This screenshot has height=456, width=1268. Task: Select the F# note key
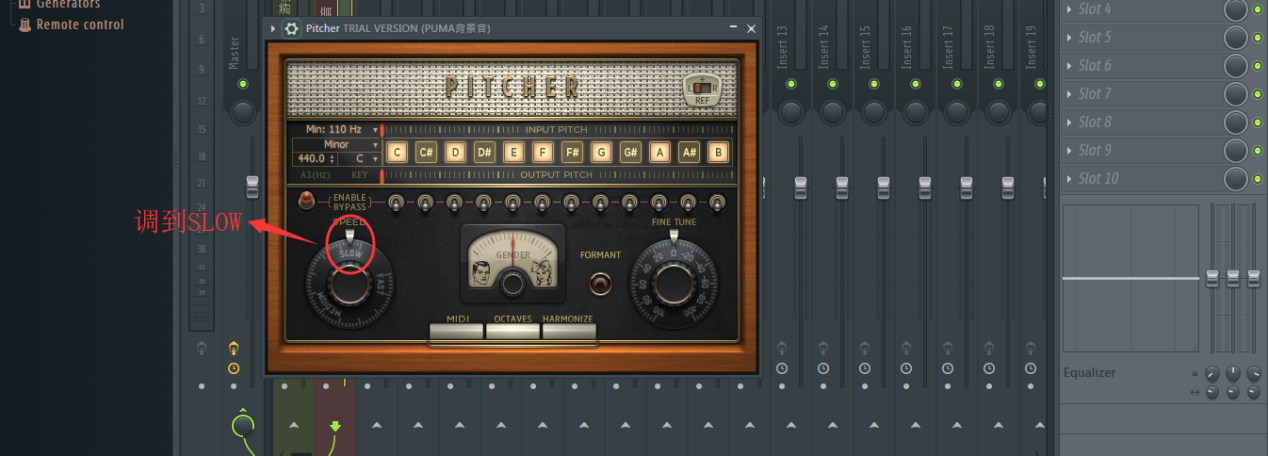coord(572,152)
